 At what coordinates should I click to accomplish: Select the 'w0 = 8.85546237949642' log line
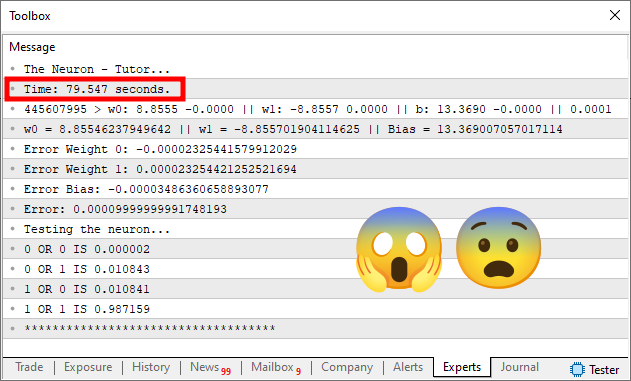[316, 129]
